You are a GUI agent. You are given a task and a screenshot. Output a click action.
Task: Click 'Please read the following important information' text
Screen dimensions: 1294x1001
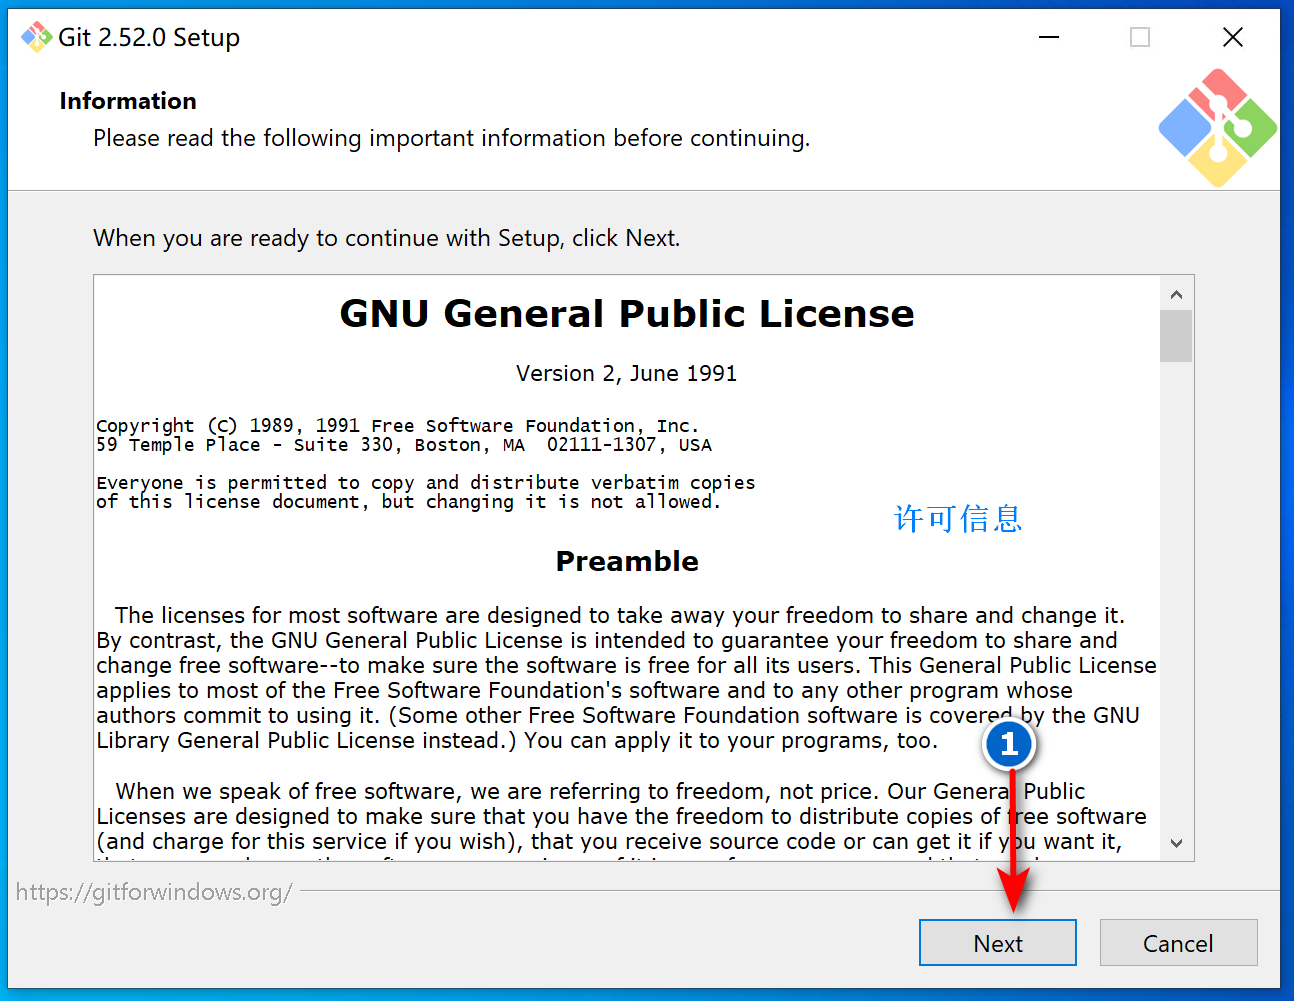tap(452, 138)
